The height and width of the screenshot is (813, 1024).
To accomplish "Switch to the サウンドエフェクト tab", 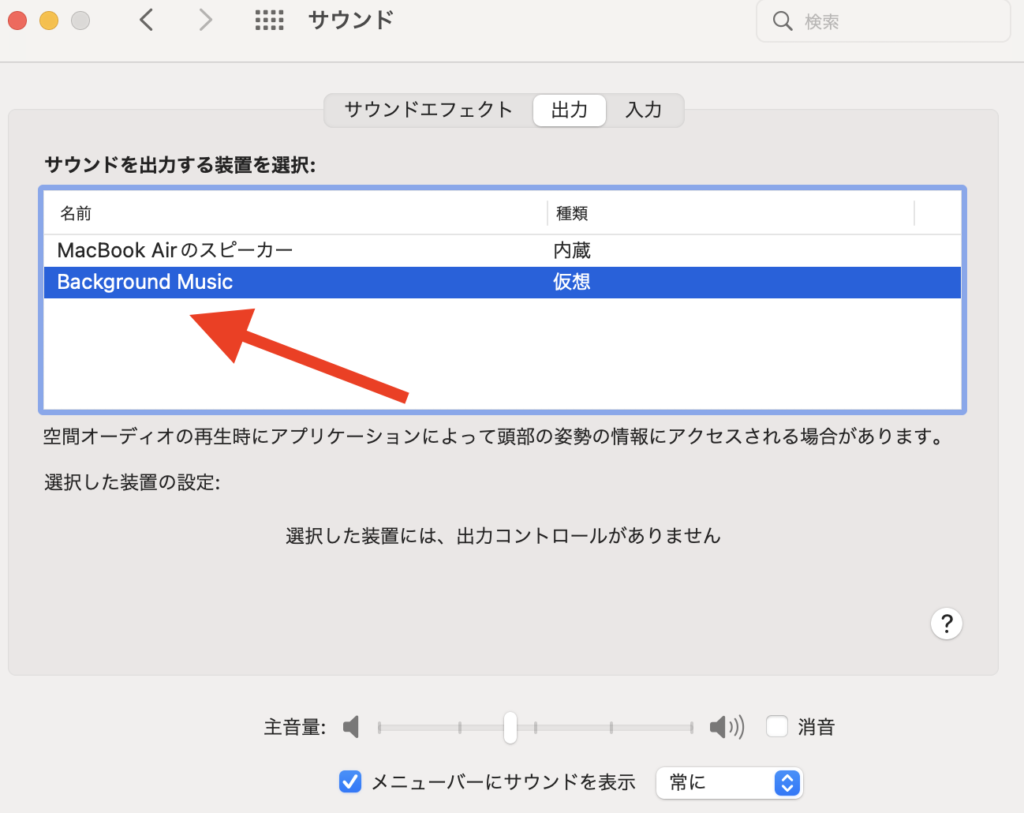I will tap(428, 110).
